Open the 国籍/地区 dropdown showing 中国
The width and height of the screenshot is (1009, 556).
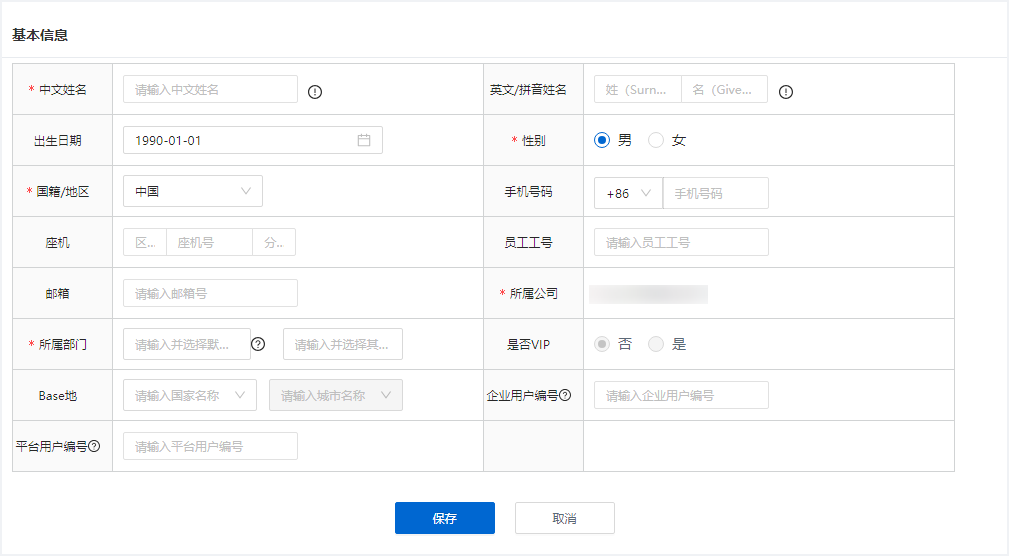193,191
